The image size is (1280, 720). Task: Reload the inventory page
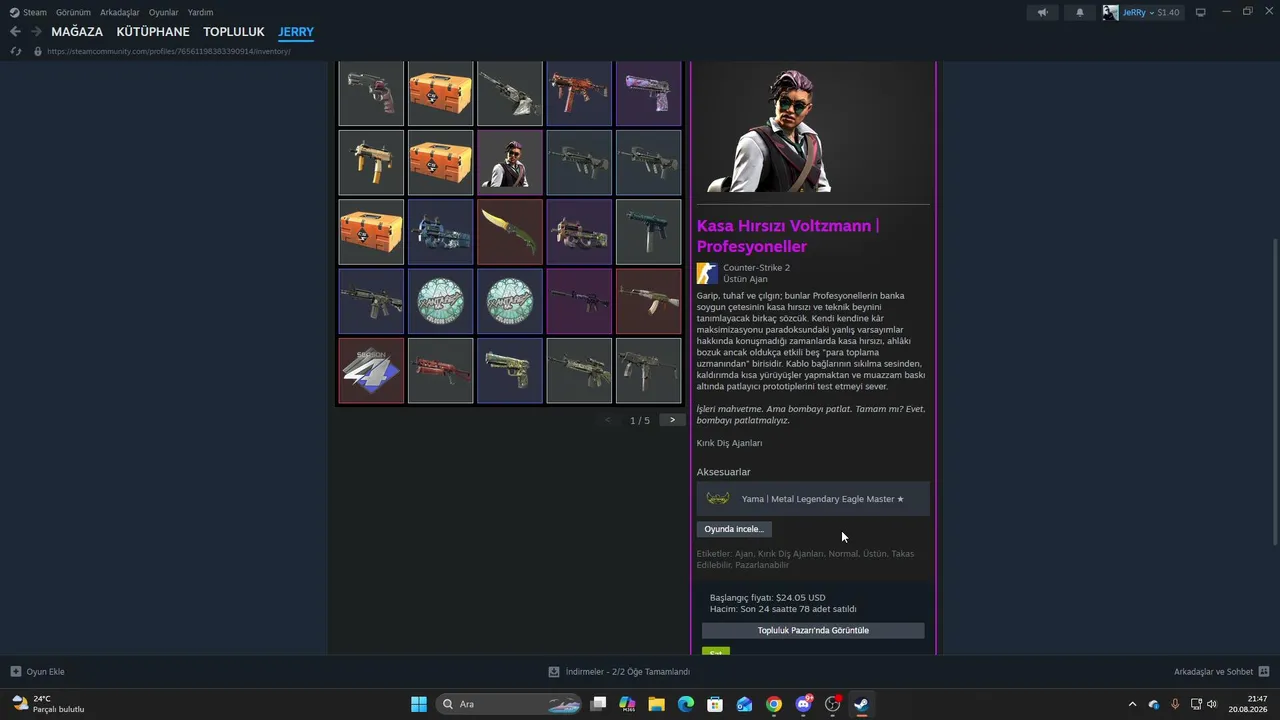[16, 51]
